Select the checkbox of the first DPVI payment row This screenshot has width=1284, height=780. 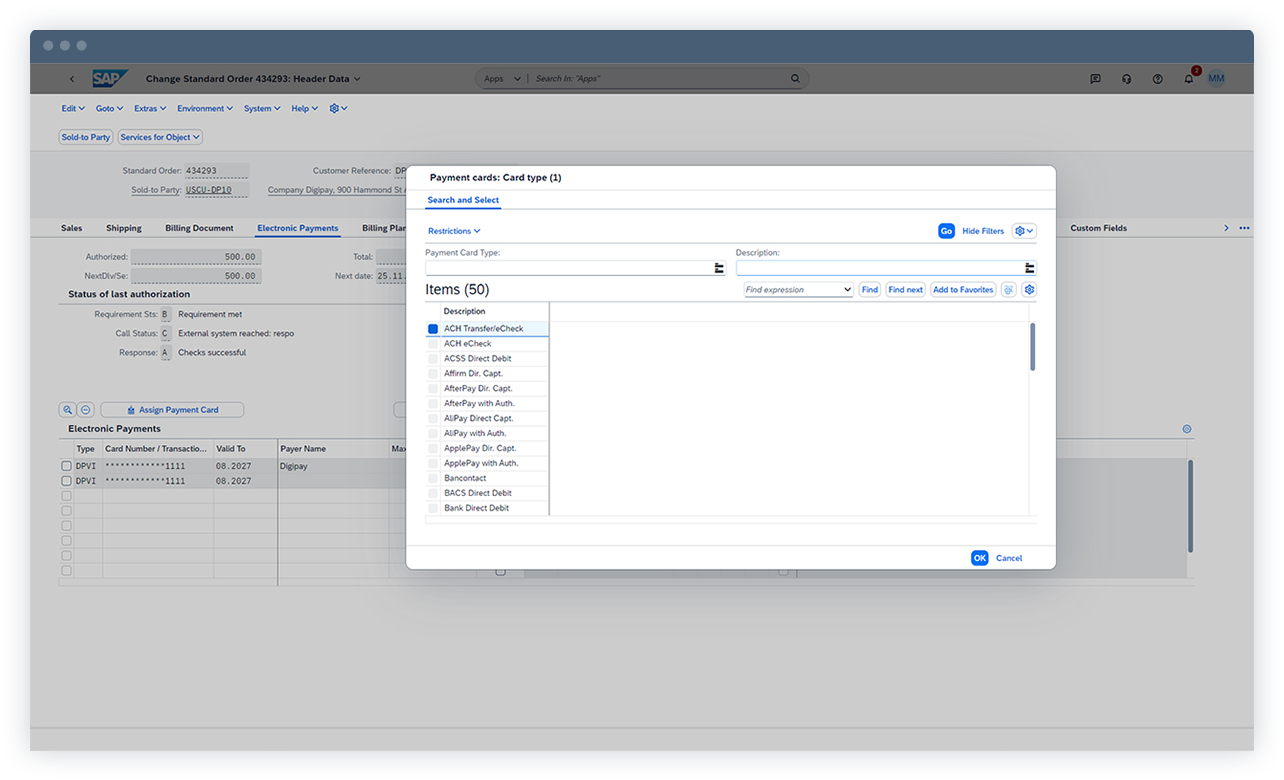[x=65, y=465]
